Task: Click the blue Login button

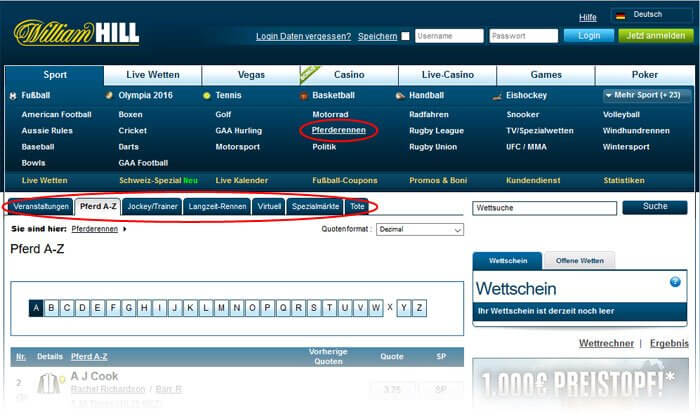Action: pos(589,36)
